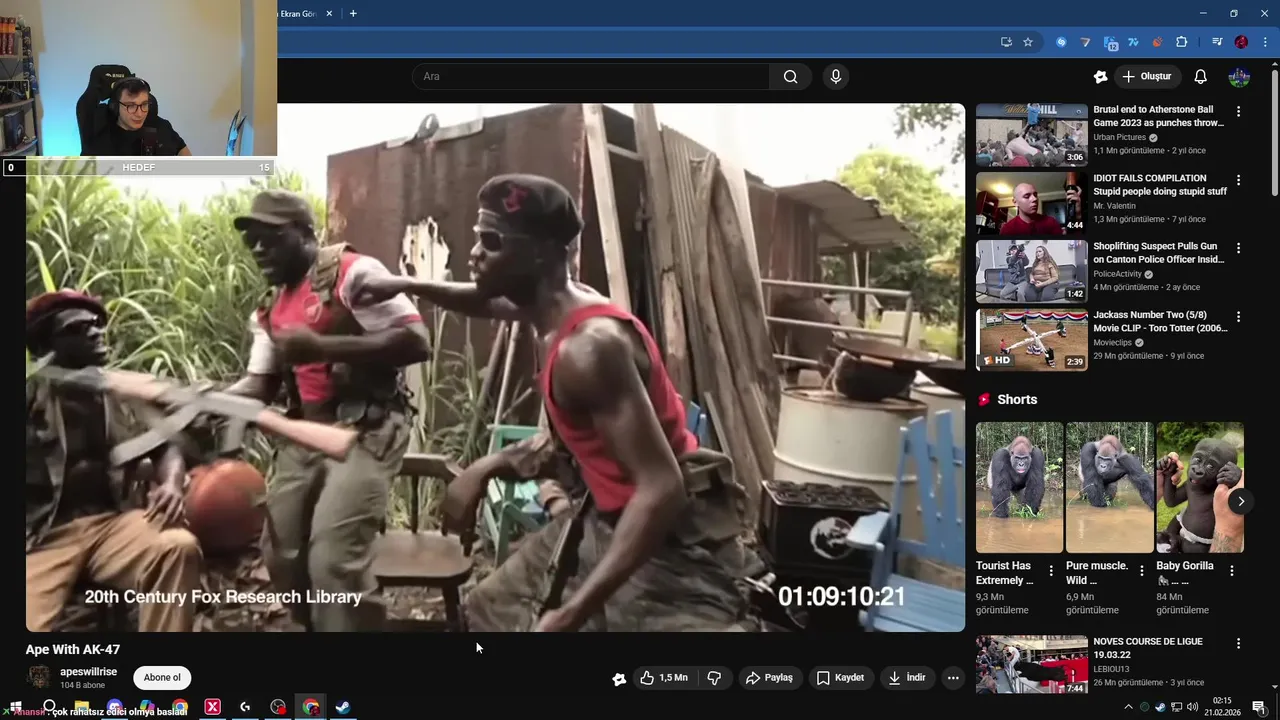Dislike the Ape With AK-47 video
The width and height of the screenshot is (1280, 720).
714,678
